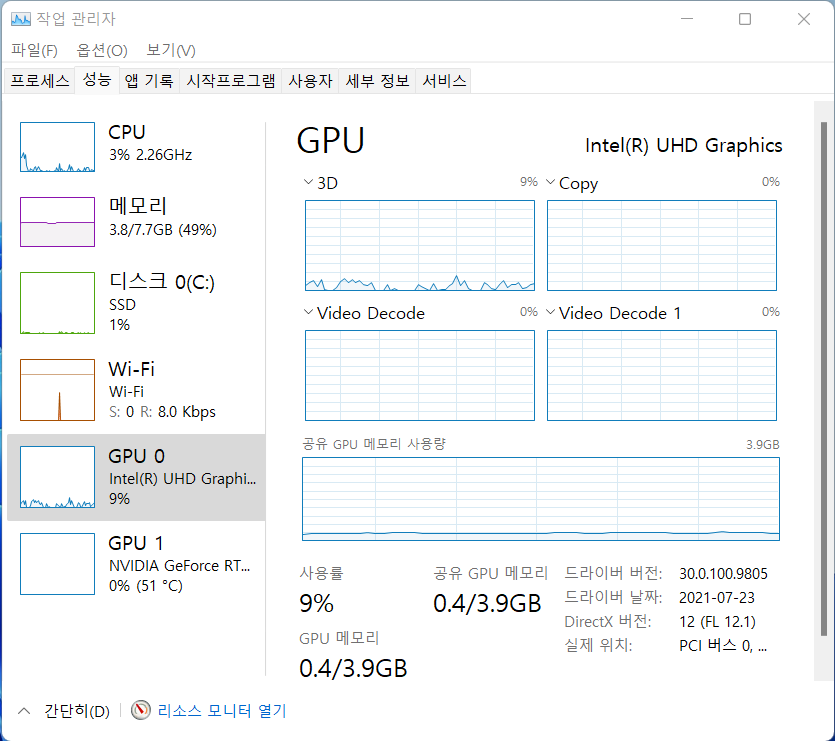
Task: Select the memory usage thumbnail graph
Action: pos(57,221)
